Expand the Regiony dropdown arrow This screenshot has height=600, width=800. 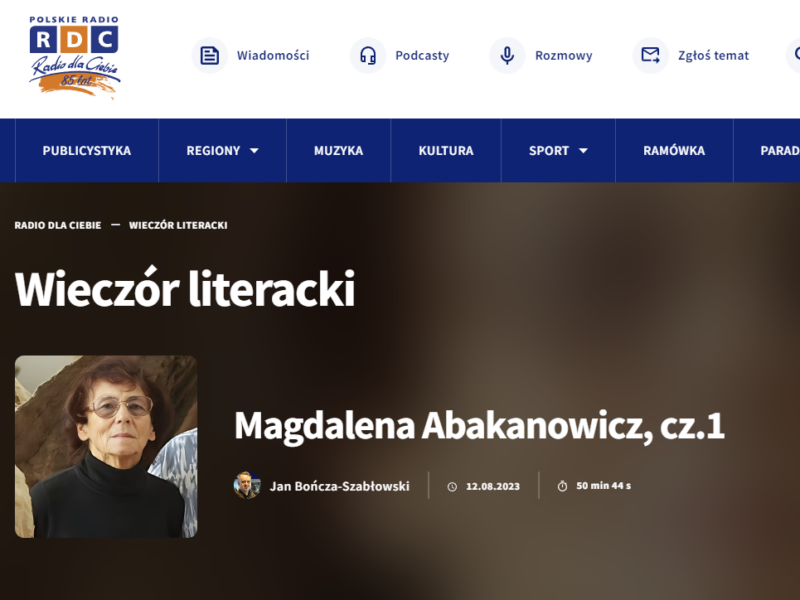pos(254,151)
